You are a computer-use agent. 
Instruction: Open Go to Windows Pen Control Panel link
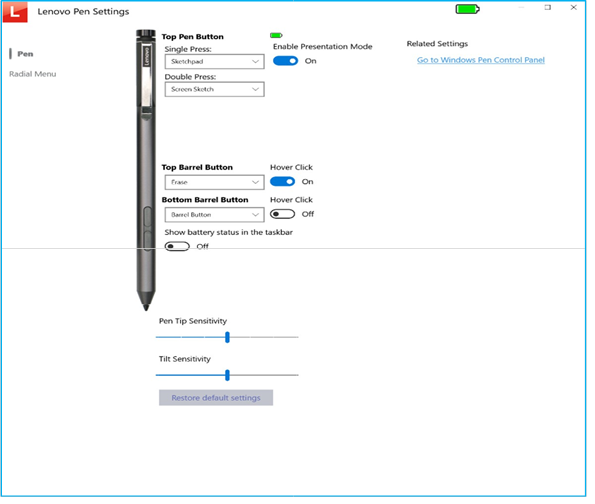(x=481, y=60)
